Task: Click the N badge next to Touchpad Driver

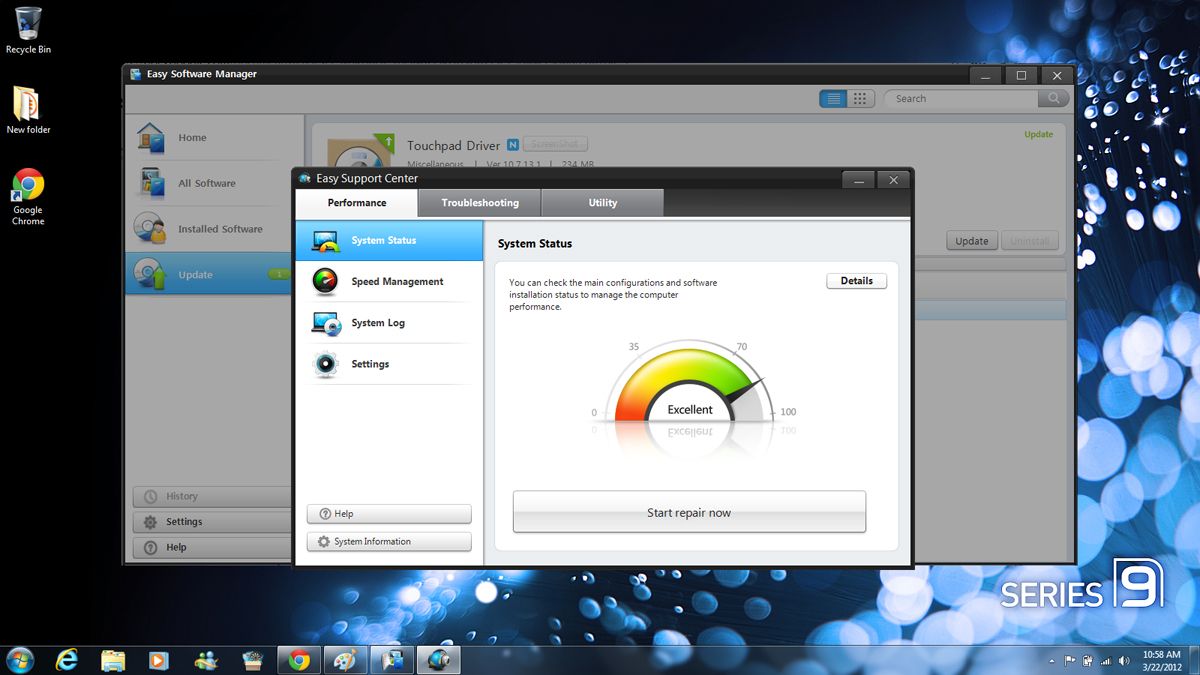Action: coord(513,145)
